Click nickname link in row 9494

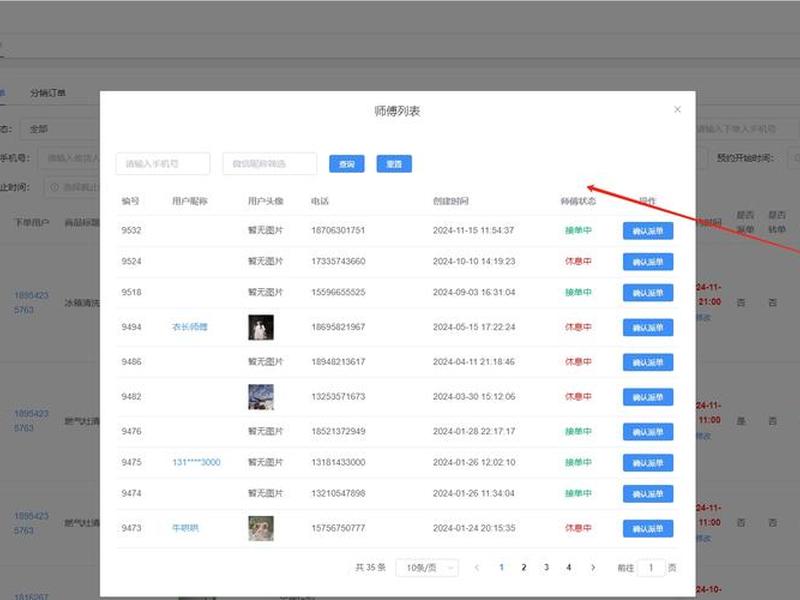[190, 327]
